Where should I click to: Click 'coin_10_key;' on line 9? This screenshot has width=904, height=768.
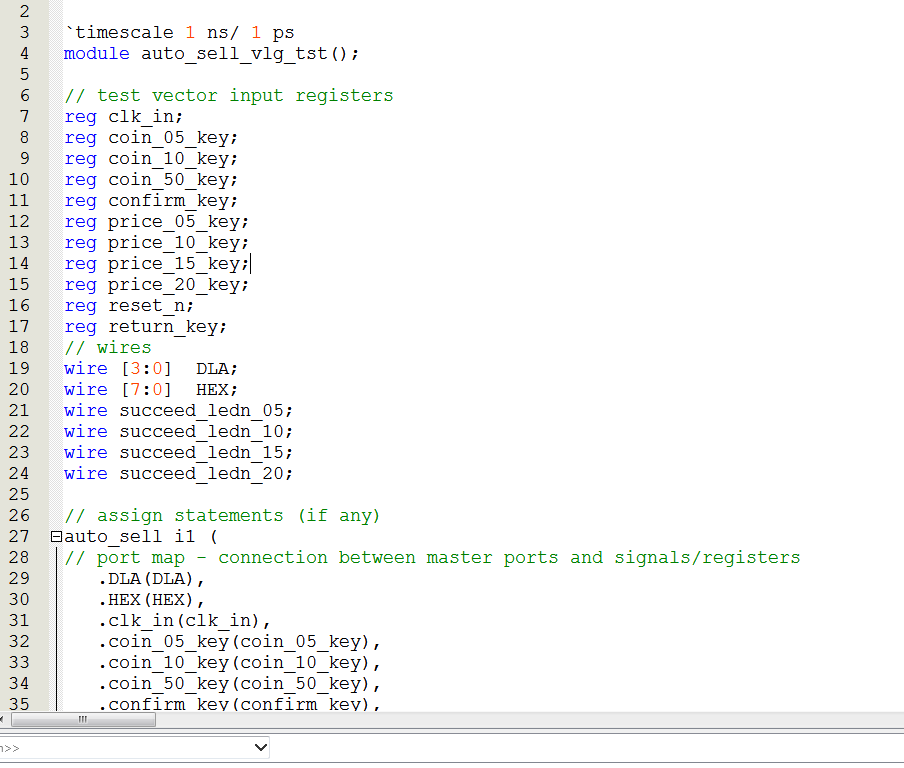[x=173, y=159]
